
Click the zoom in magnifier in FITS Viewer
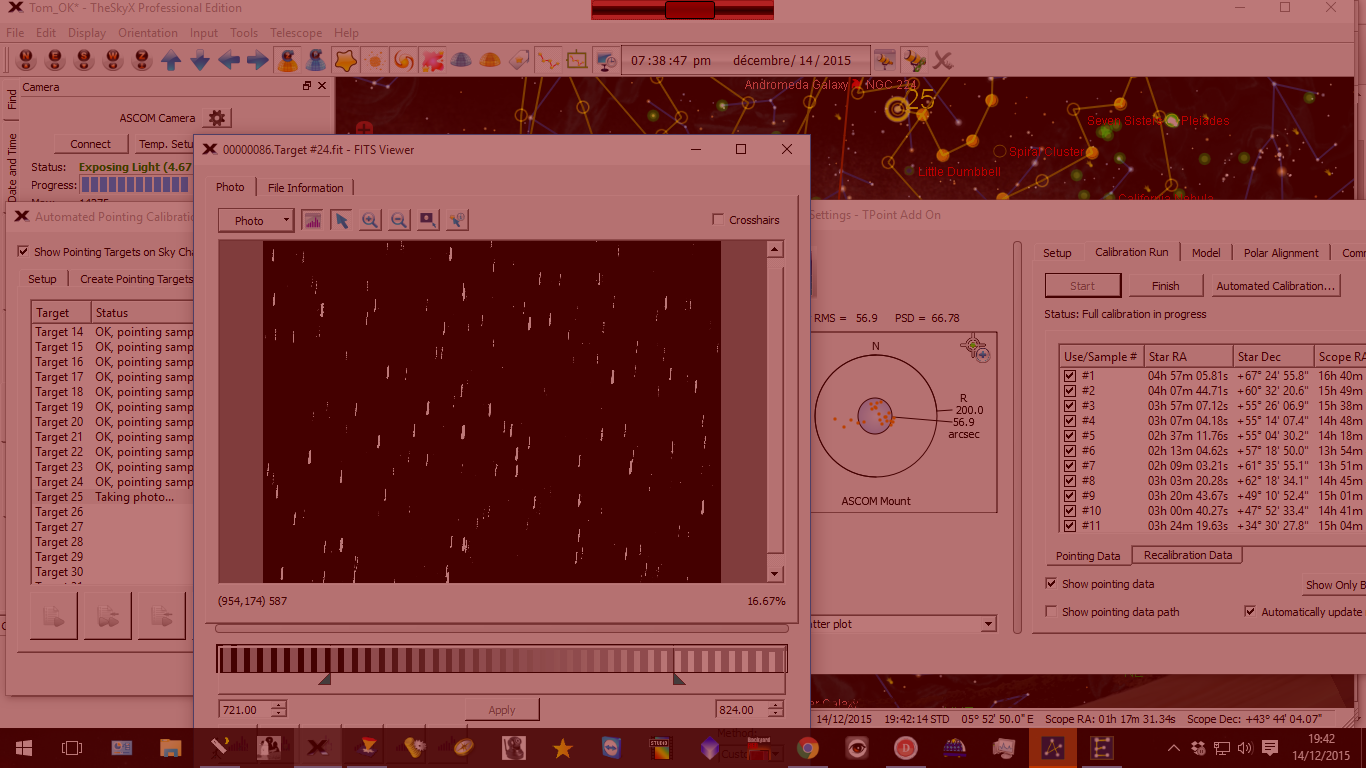click(370, 220)
